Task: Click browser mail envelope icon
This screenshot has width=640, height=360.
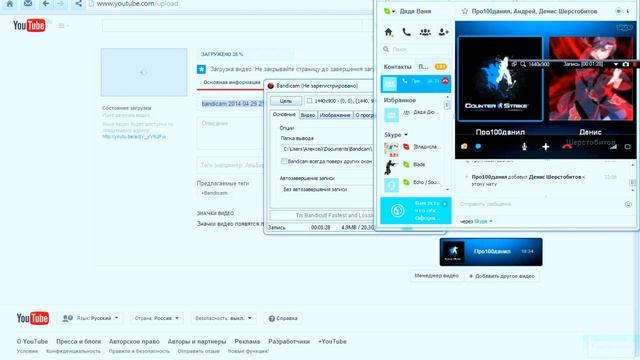Action: point(28,4)
